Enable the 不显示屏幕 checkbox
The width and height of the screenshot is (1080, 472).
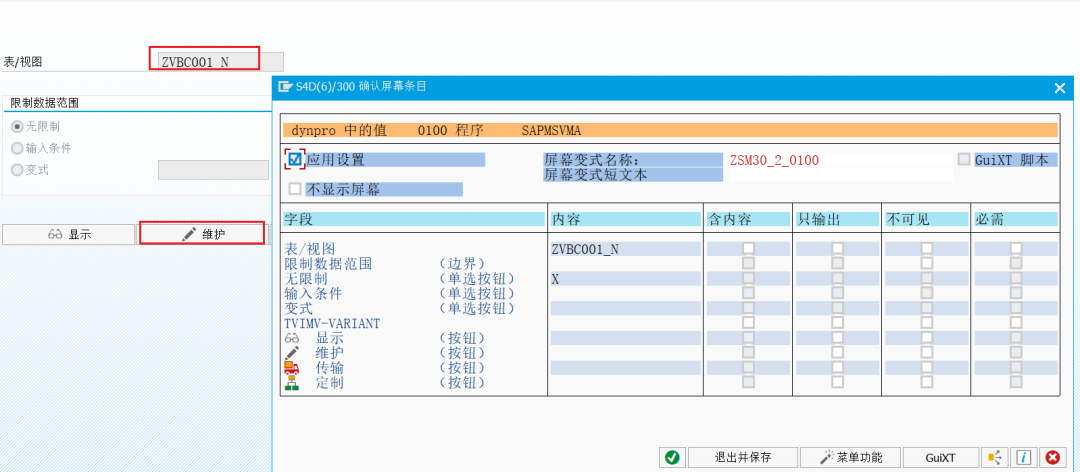tap(295, 189)
